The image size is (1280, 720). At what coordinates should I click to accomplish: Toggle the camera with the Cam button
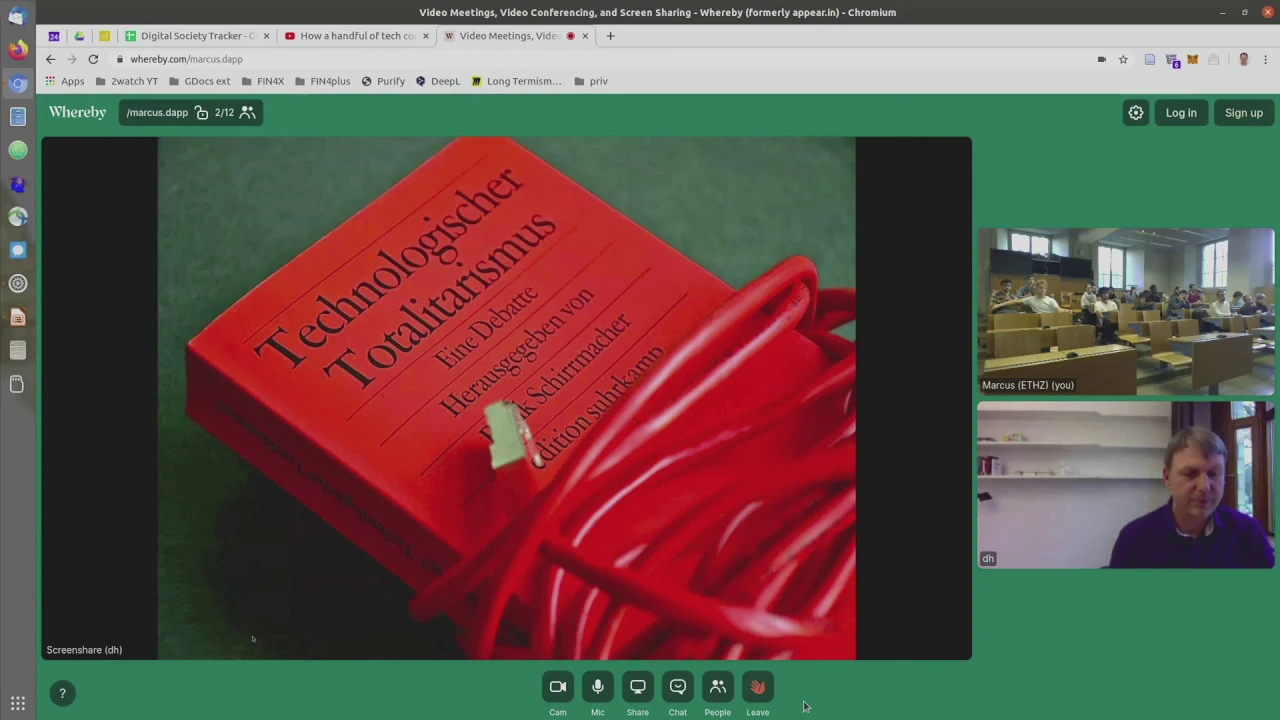click(558, 687)
